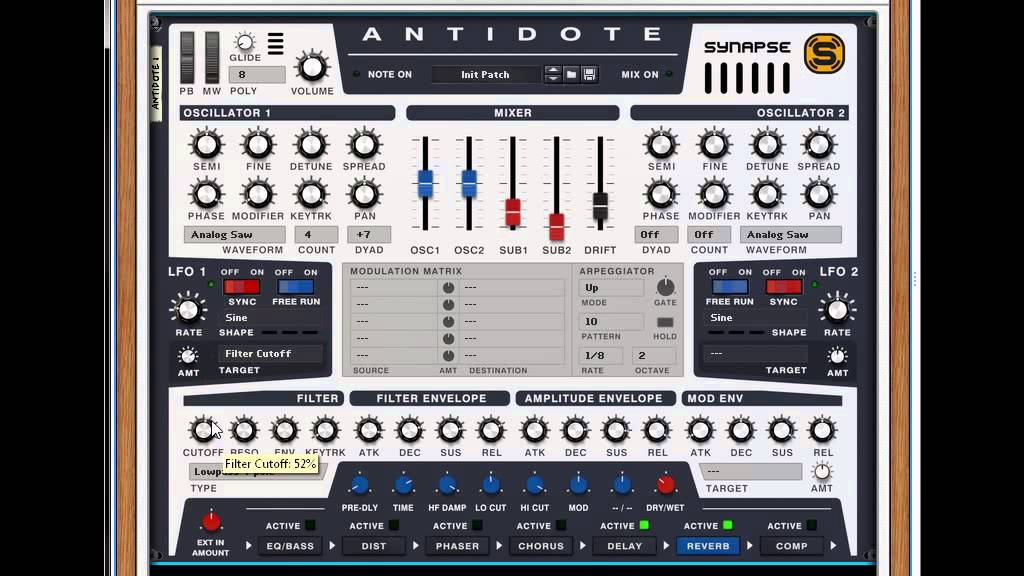1024x576 pixels.
Task: Enable the Comp Active LED
Action: 811,525
